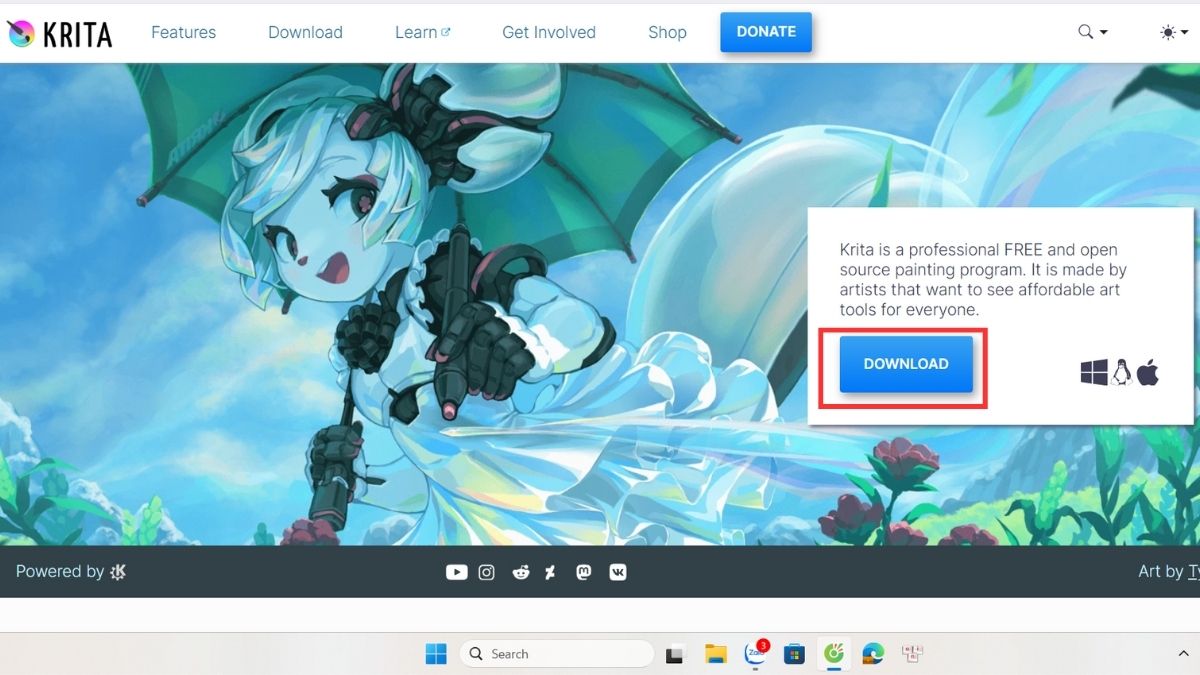Click the Windows logo in the info card
Screen dimensions: 1200x675
pyautogui.click(x=1094, y=373)
